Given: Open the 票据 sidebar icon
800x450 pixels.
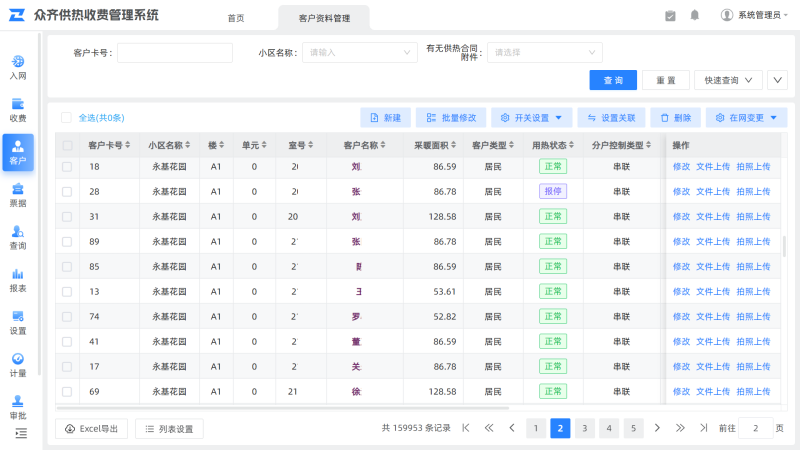Looking at the screenshot, I should (x=18, y=195).
